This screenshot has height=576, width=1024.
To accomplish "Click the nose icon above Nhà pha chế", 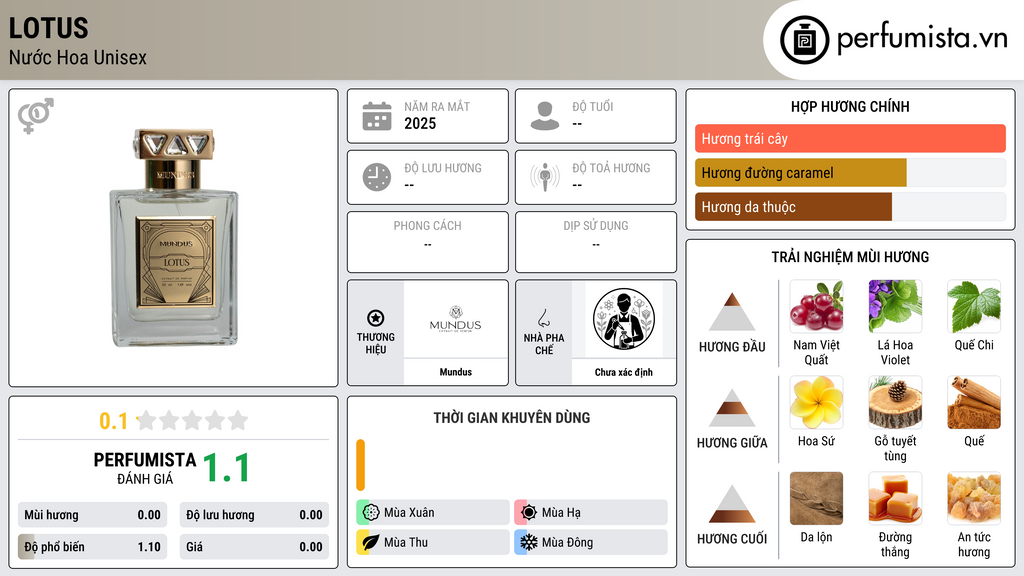I will click(x=543, y=318).
